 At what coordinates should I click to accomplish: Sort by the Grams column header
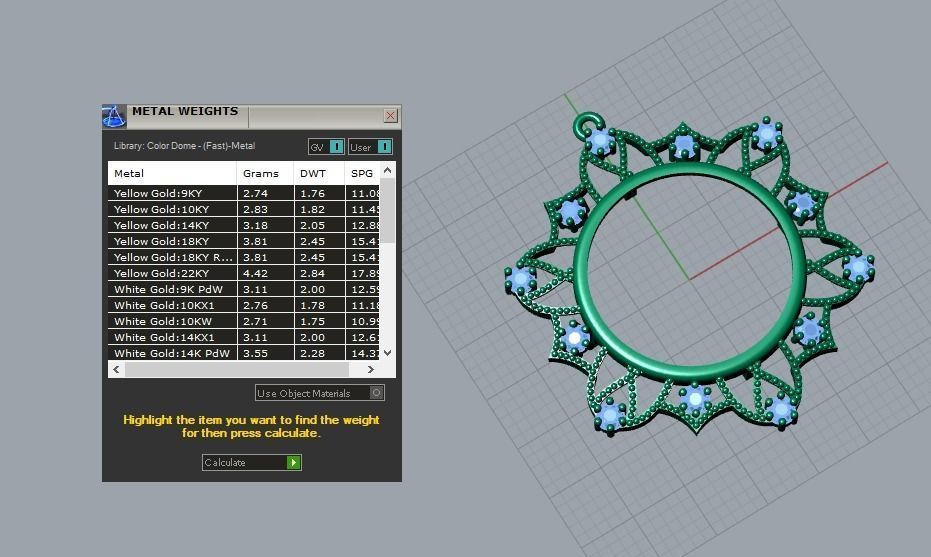click(265, 173)
